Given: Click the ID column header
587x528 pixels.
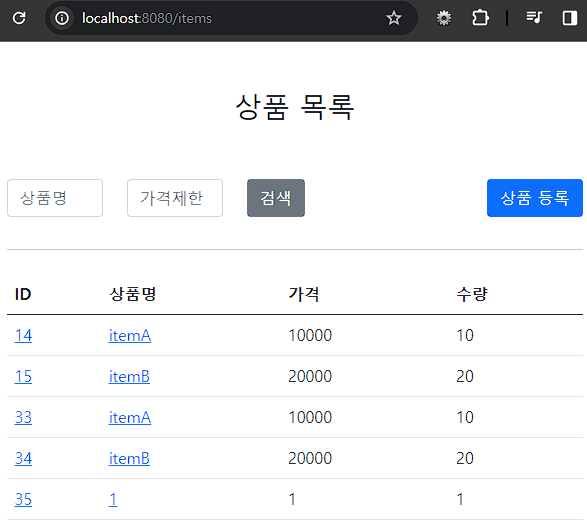Looking at the screenshot, I should [23, 294].
